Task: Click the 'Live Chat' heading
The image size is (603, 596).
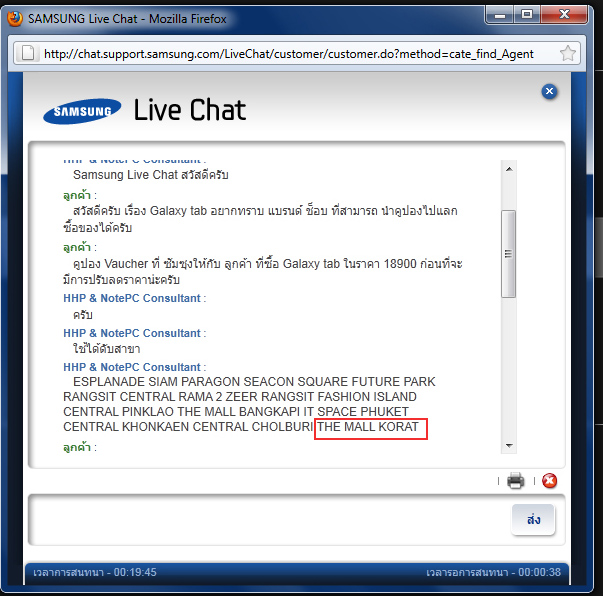Action: point(190,110)
